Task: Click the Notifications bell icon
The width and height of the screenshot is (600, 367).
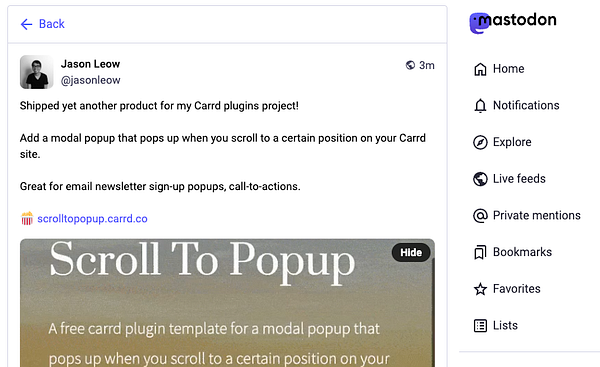Action: 480,106
